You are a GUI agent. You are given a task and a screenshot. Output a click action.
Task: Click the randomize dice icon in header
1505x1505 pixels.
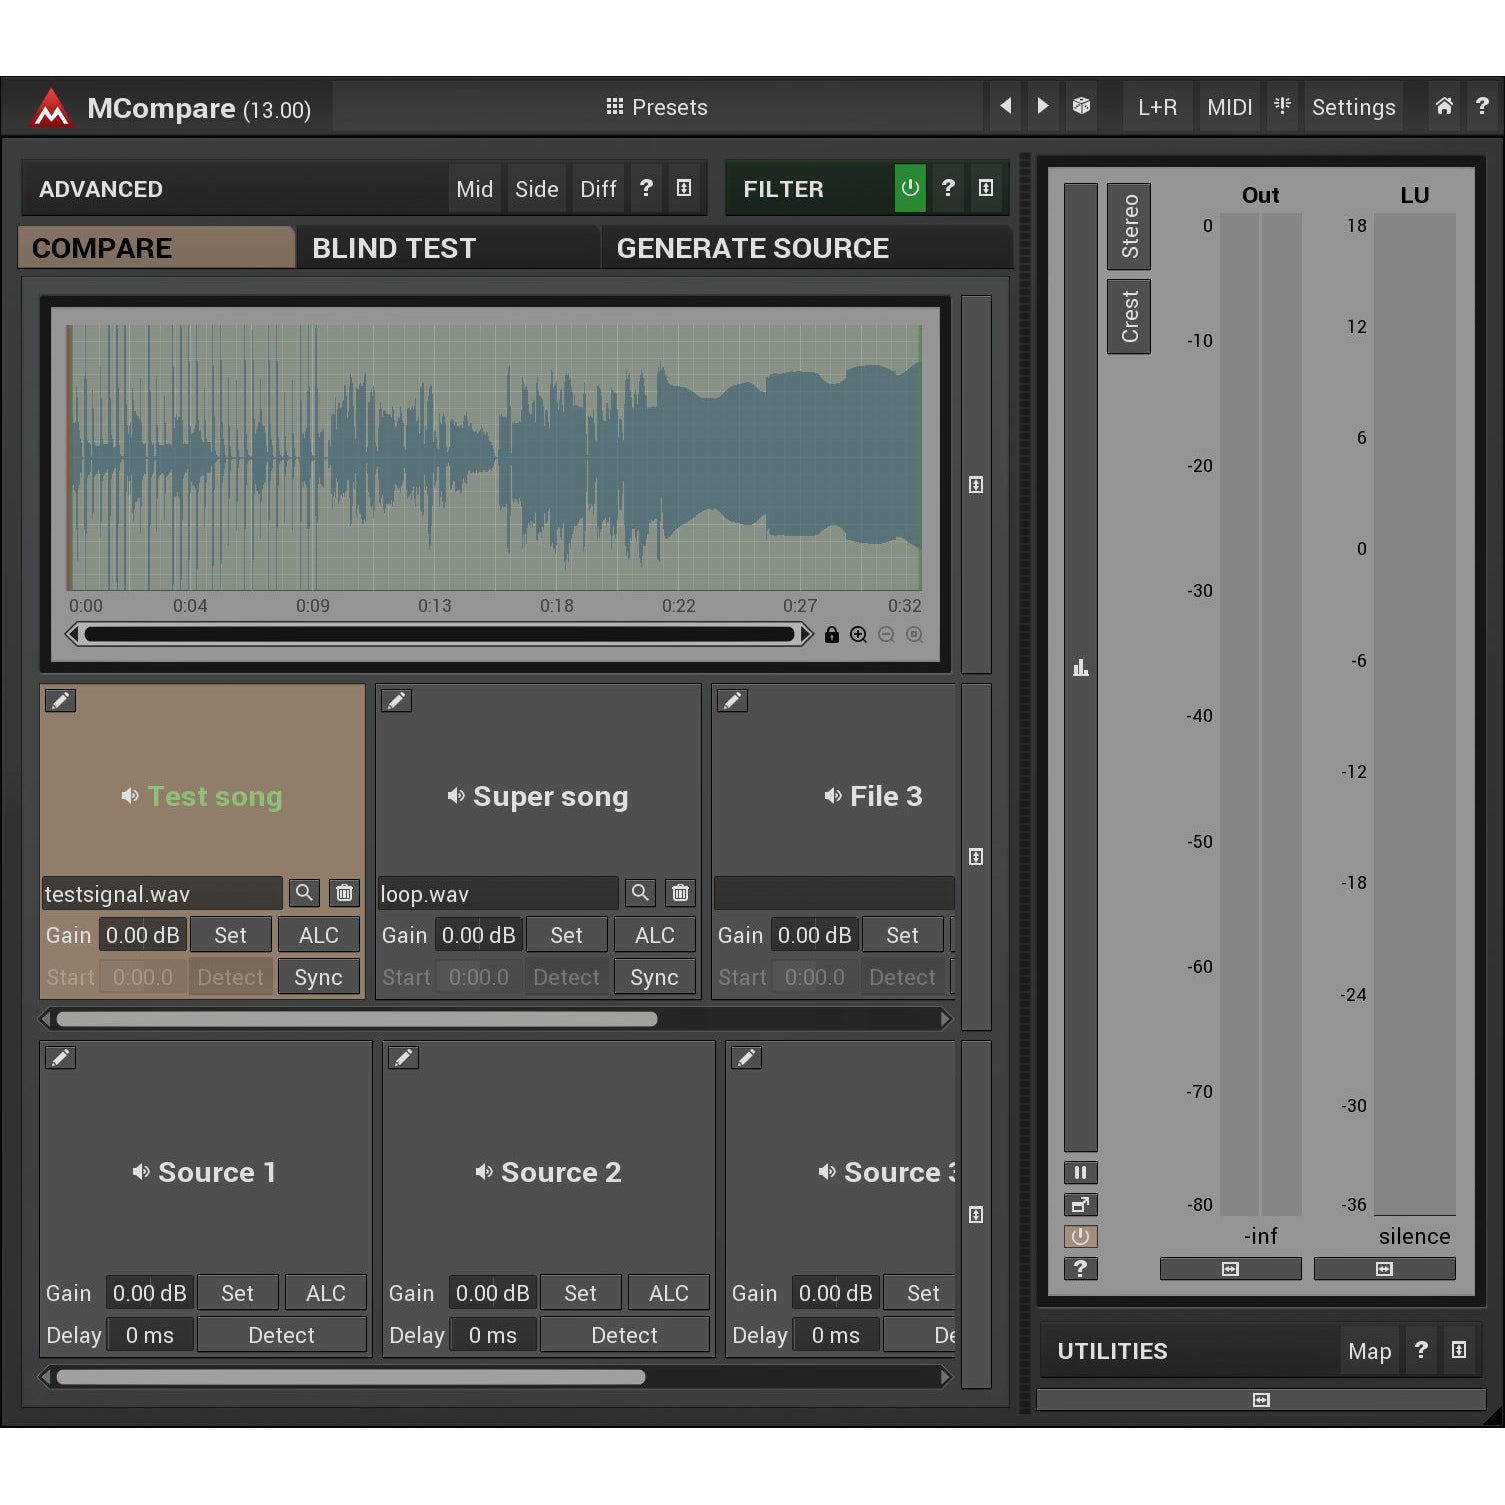(x=1081, y=106)
